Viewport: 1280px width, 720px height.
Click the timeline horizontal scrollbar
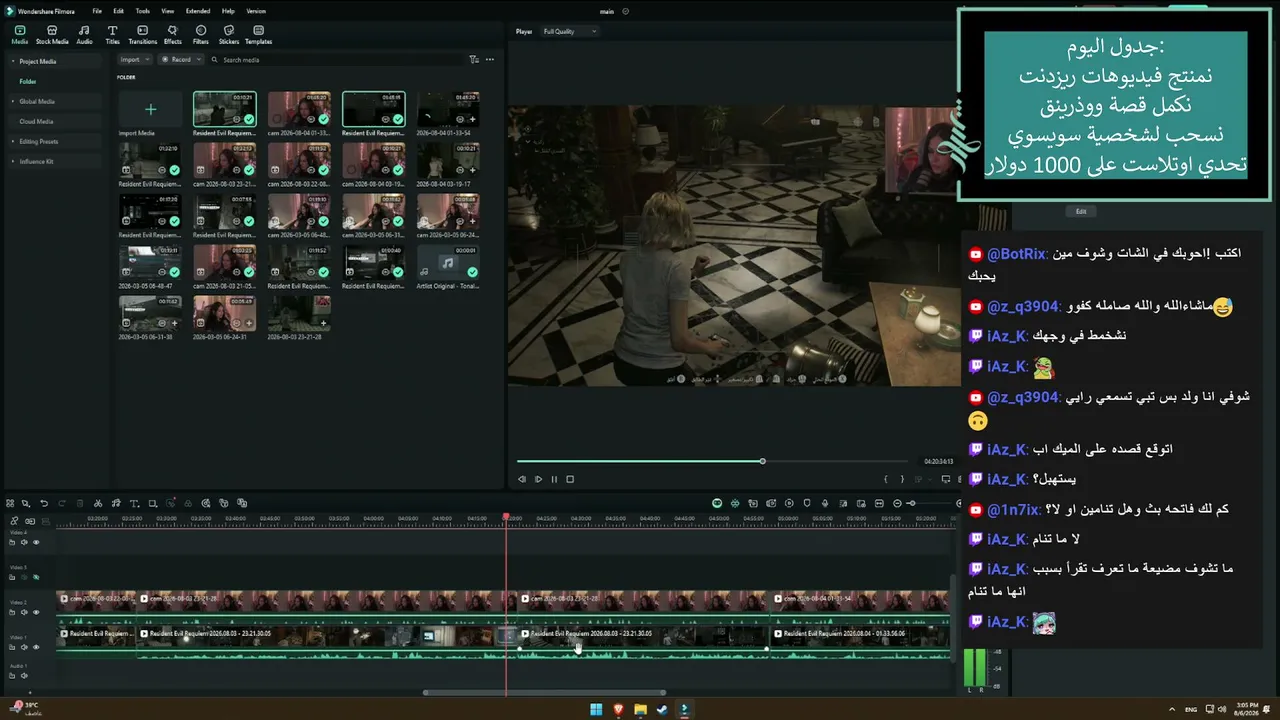coord(544,692)
